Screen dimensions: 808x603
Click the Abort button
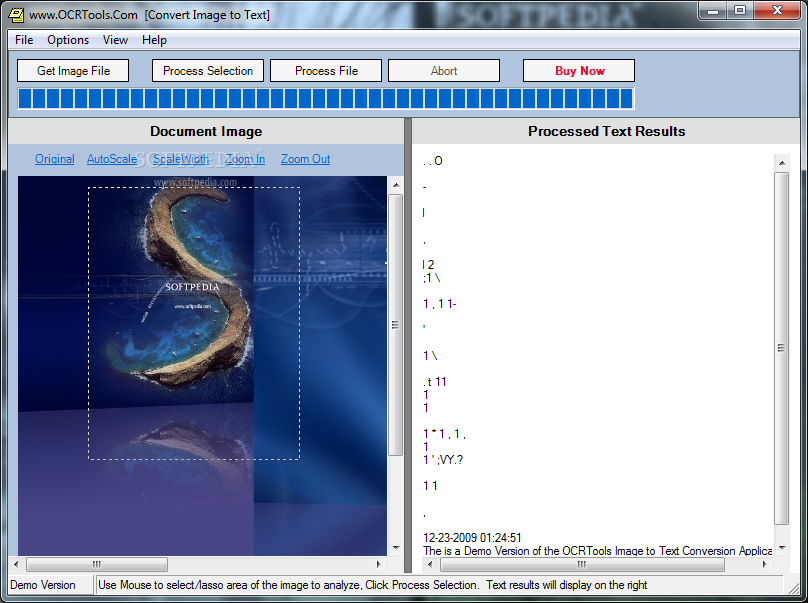(x=444, y=71)
